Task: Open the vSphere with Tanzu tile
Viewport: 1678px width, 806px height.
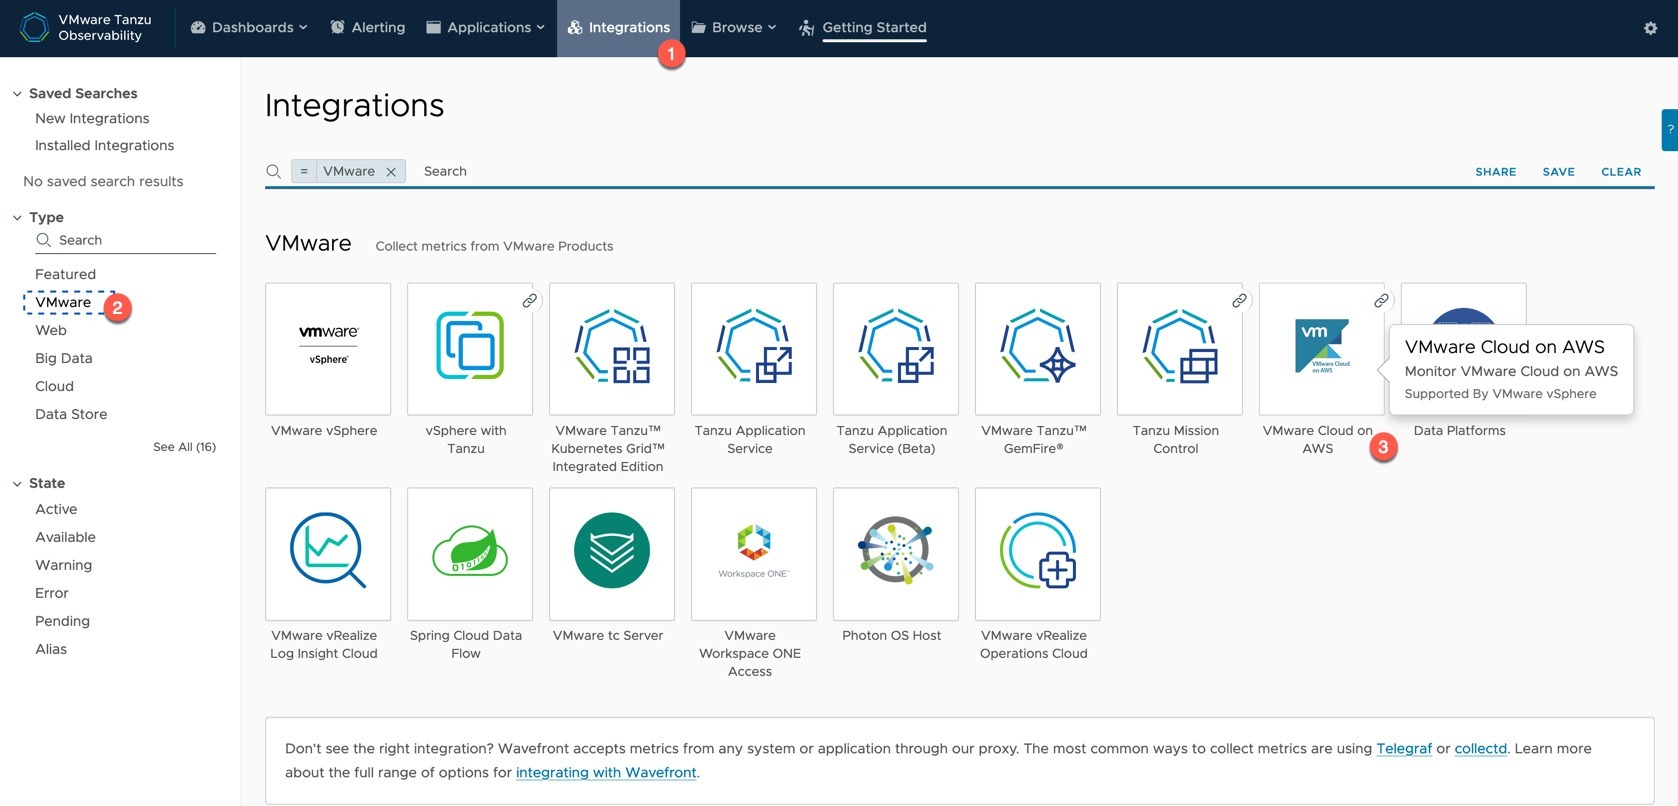Action: 470,349
